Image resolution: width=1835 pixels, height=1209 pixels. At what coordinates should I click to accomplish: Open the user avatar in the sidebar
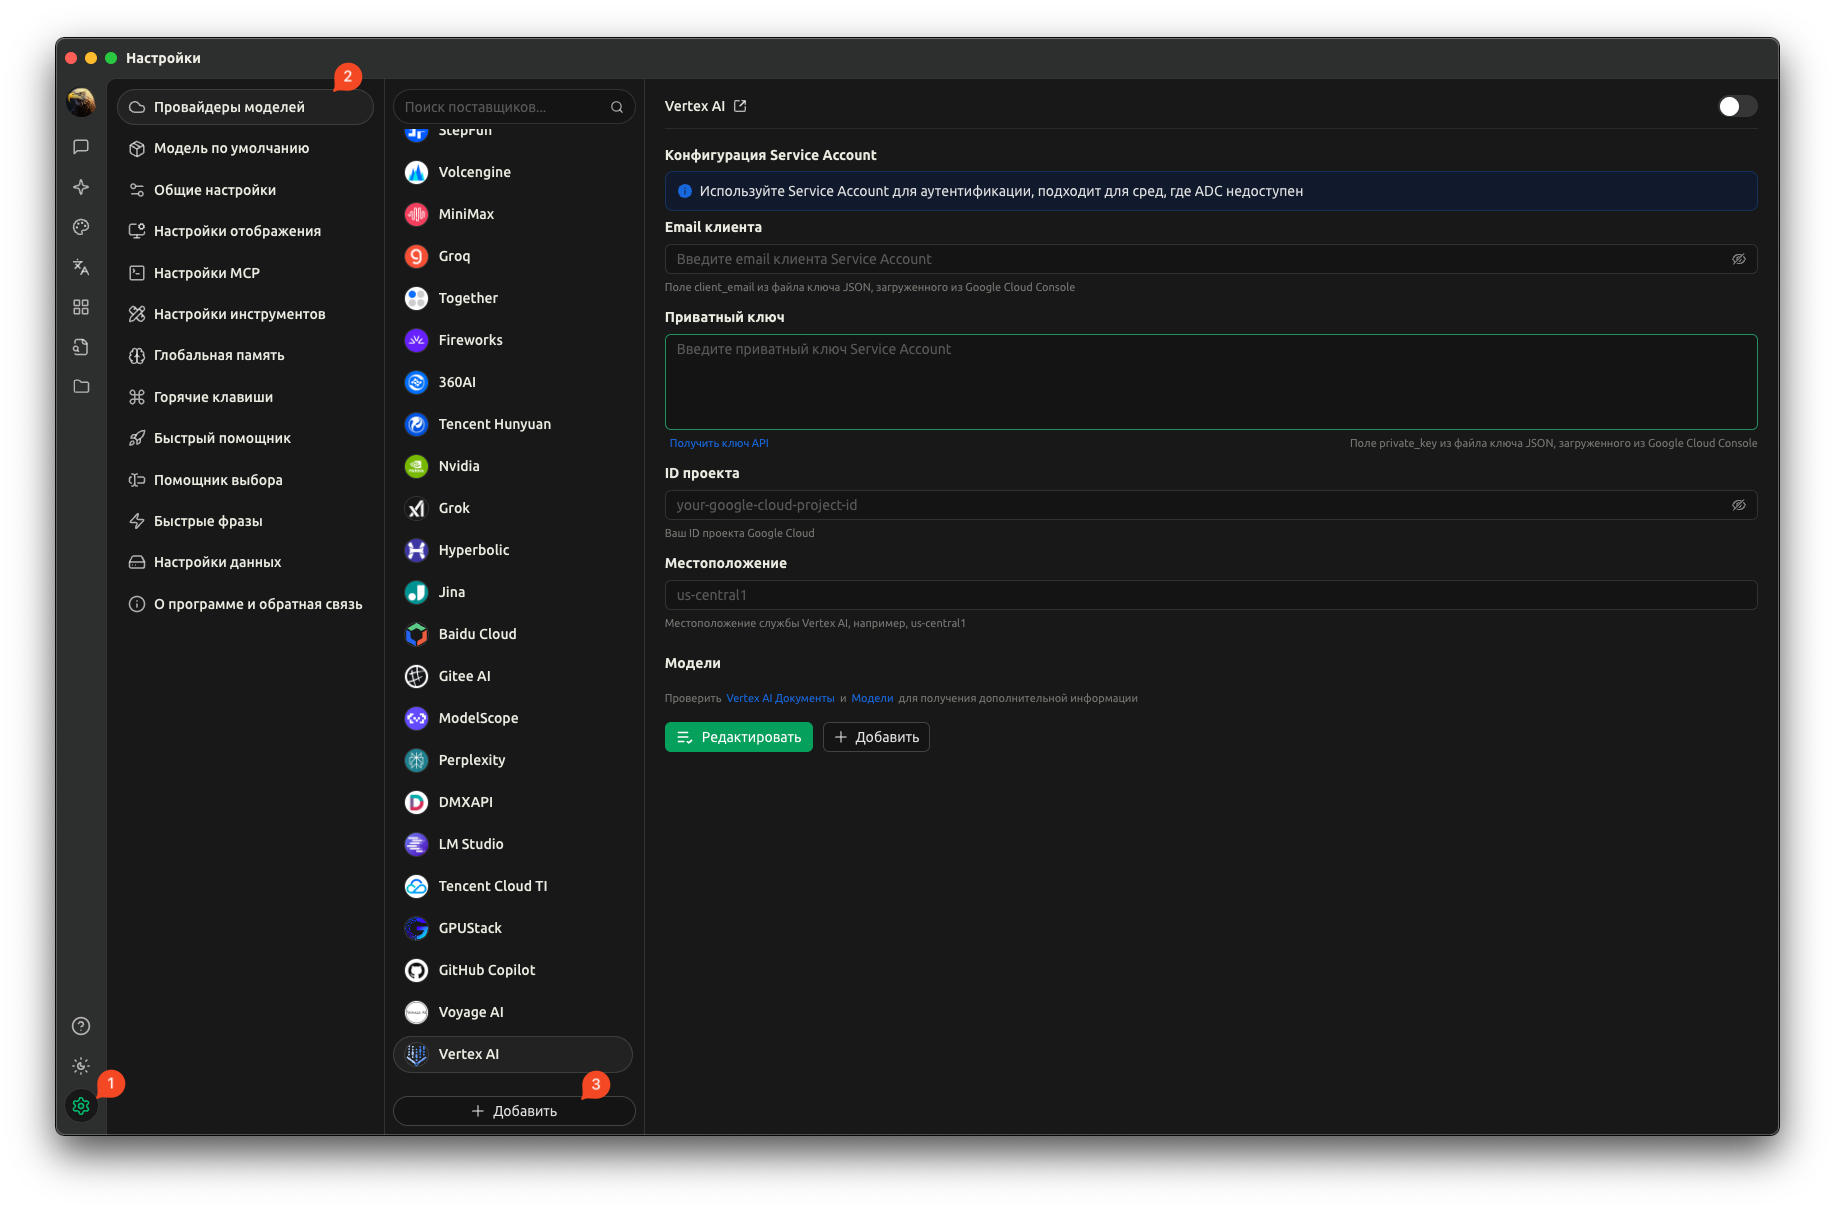point(81,102)
